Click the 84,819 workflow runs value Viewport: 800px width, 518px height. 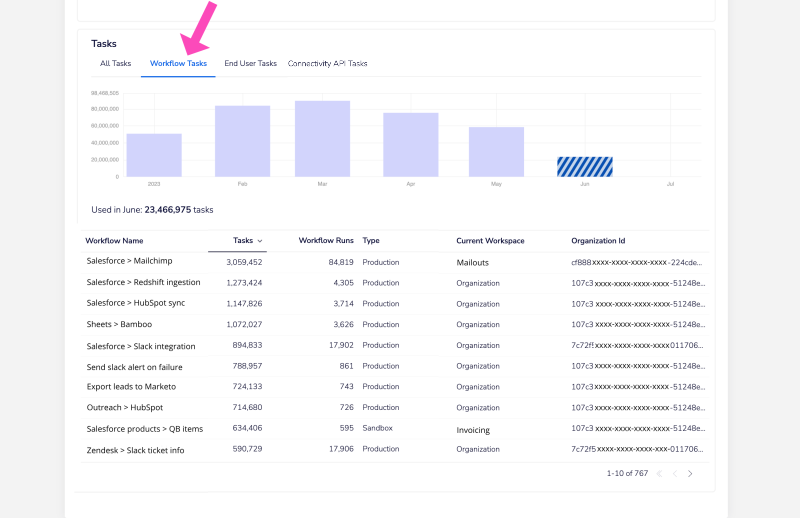341,262
